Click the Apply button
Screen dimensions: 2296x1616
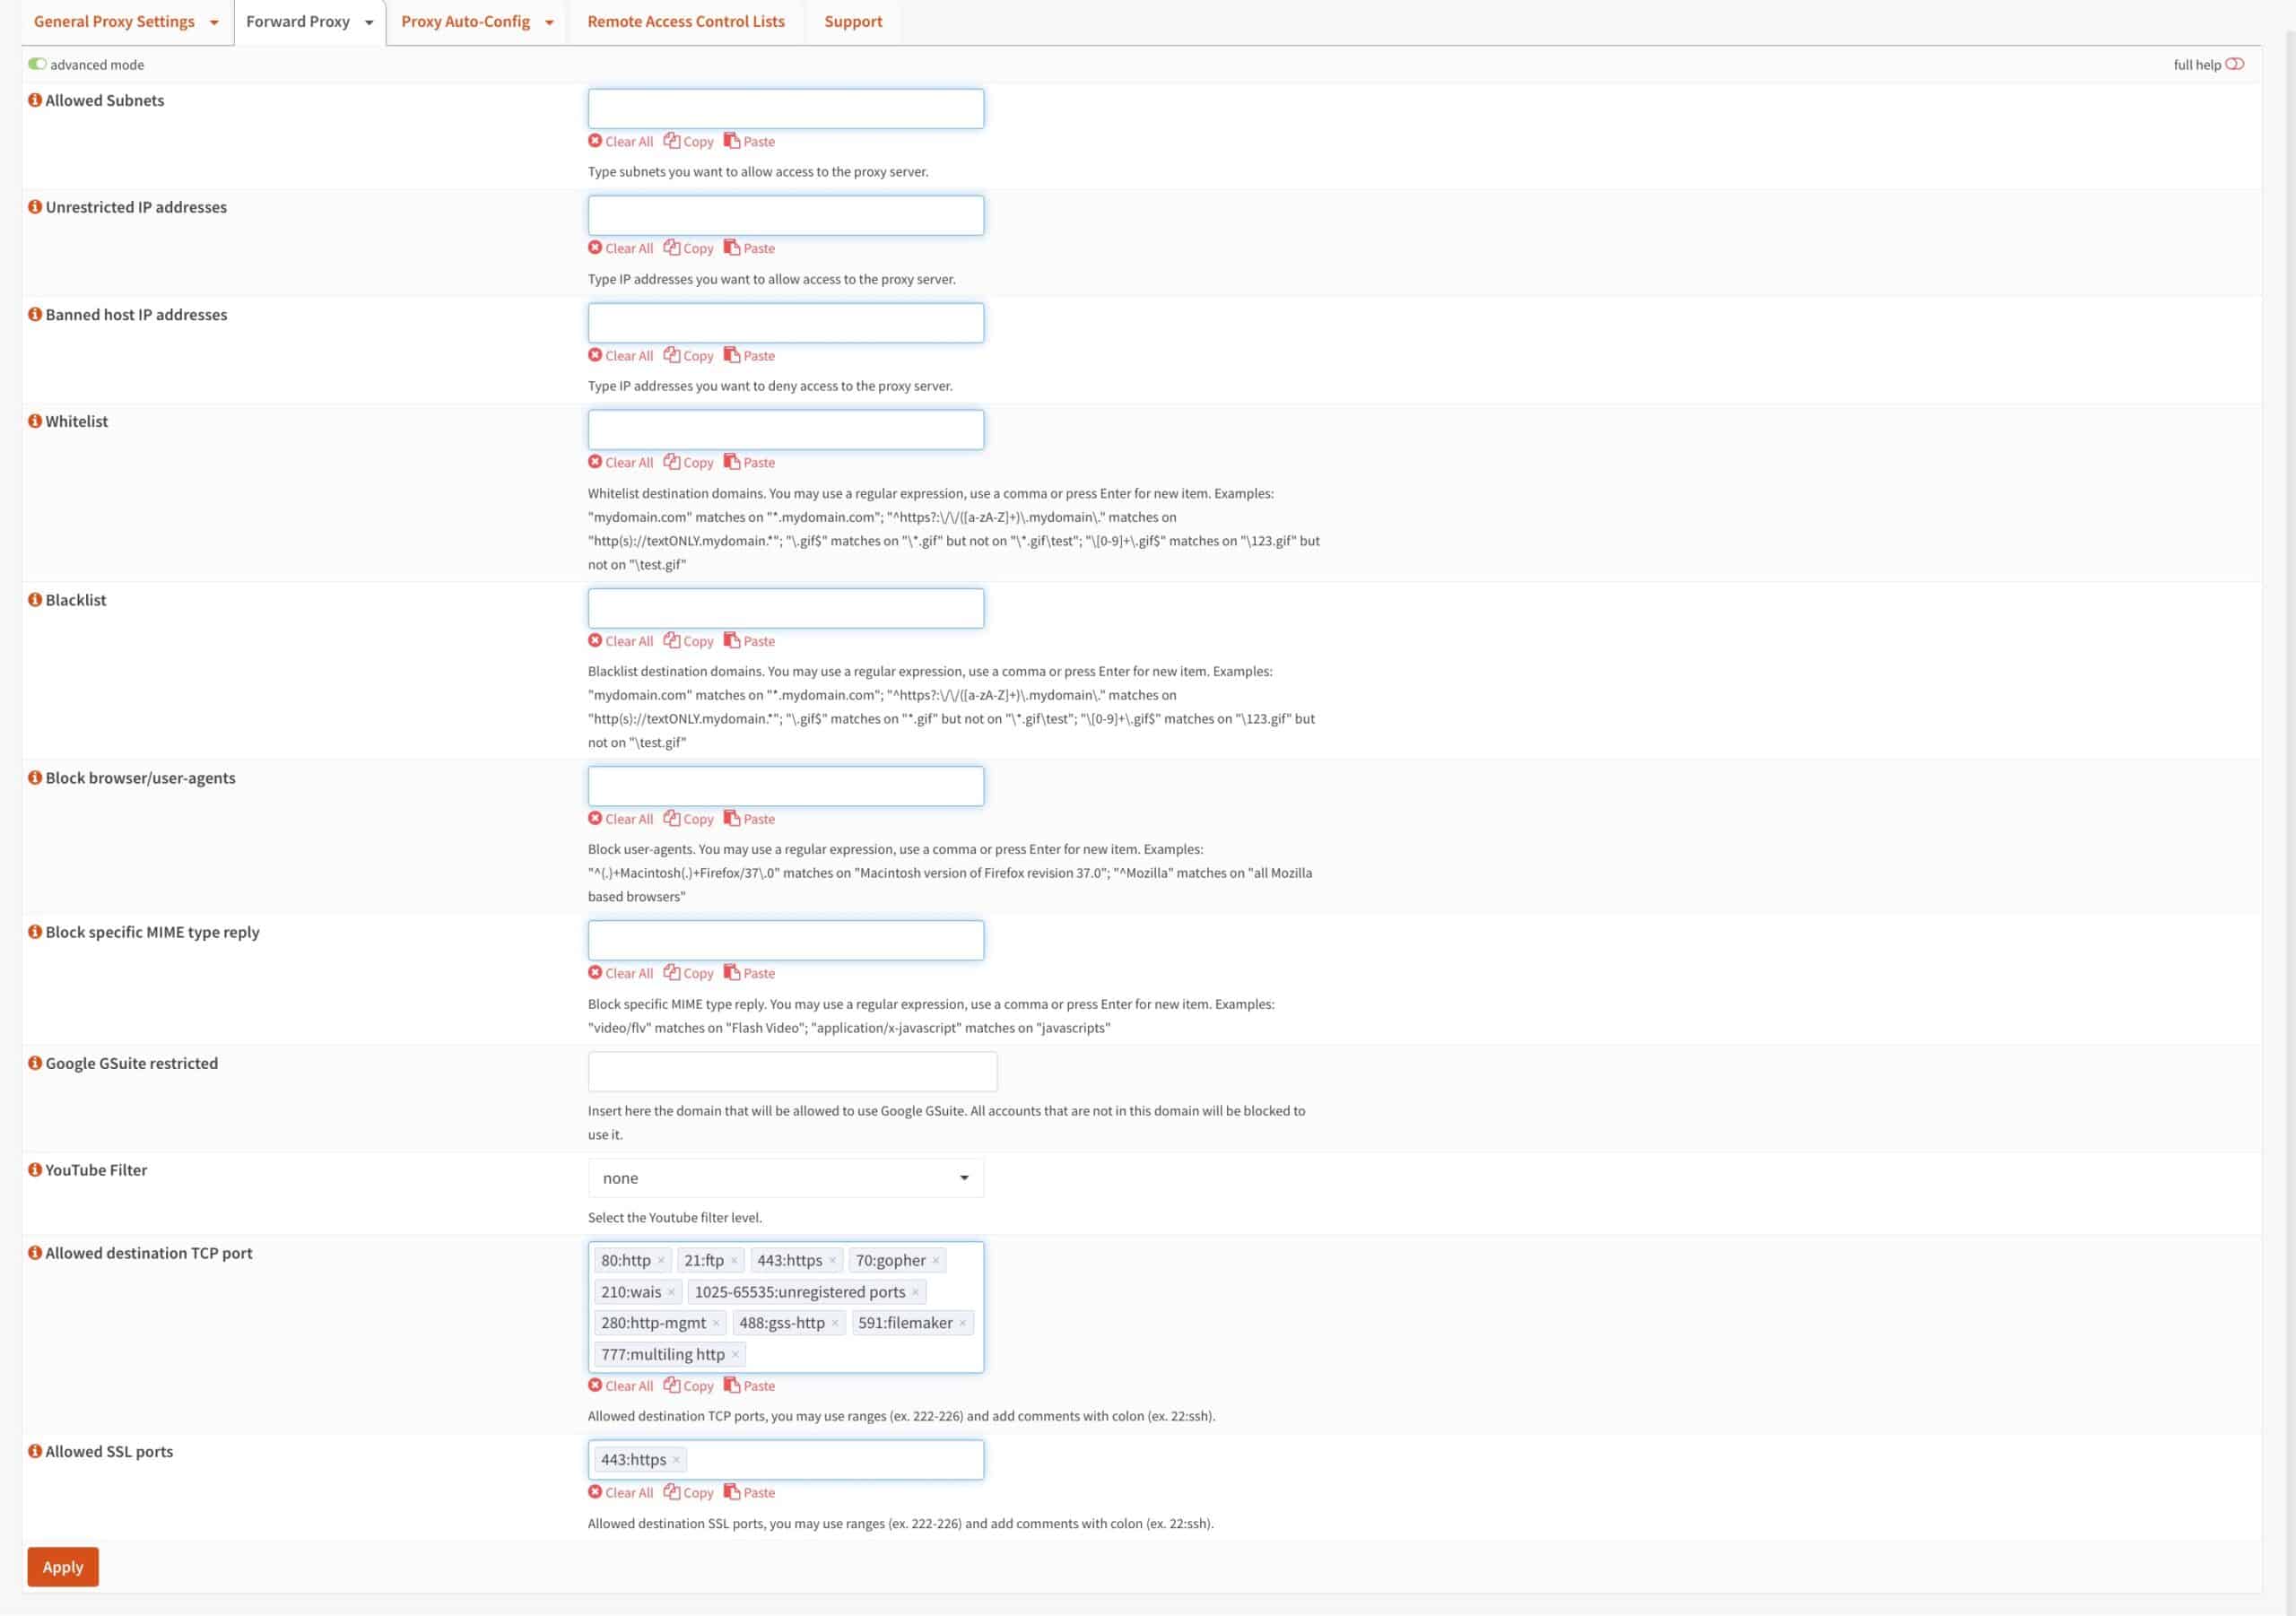[62, 1567]
